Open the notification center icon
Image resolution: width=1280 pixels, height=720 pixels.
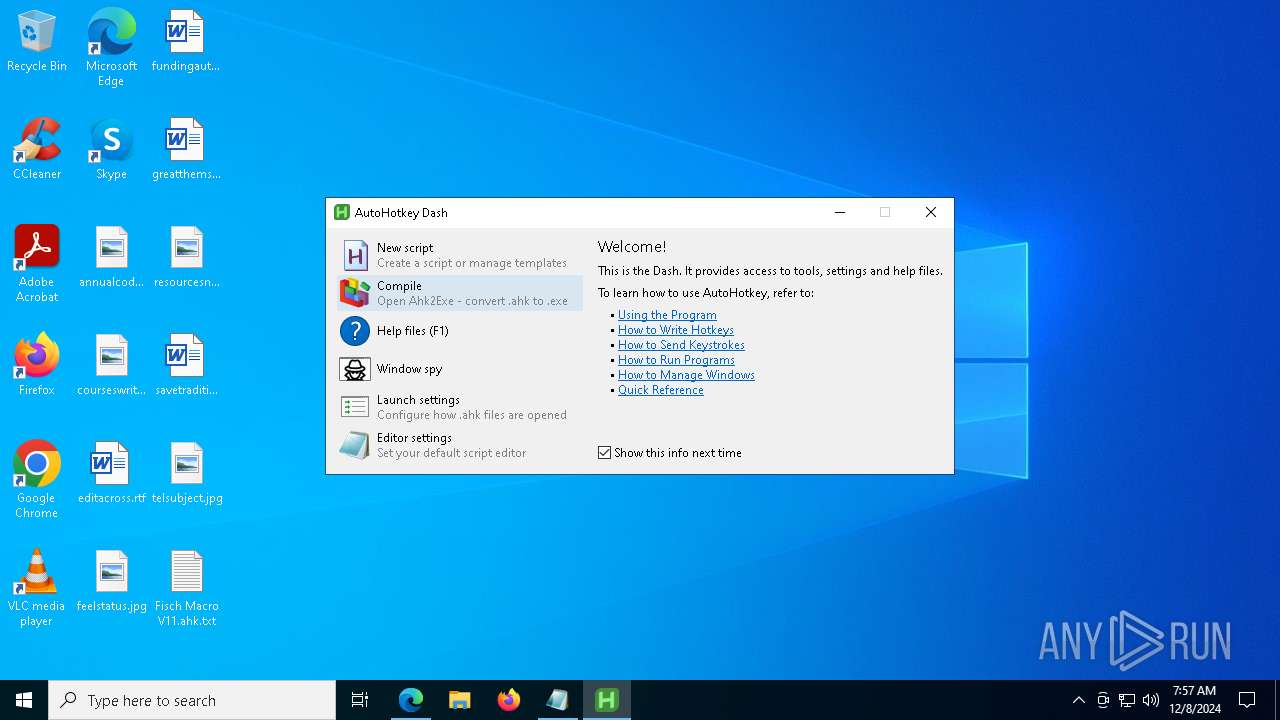point(1247,700)
